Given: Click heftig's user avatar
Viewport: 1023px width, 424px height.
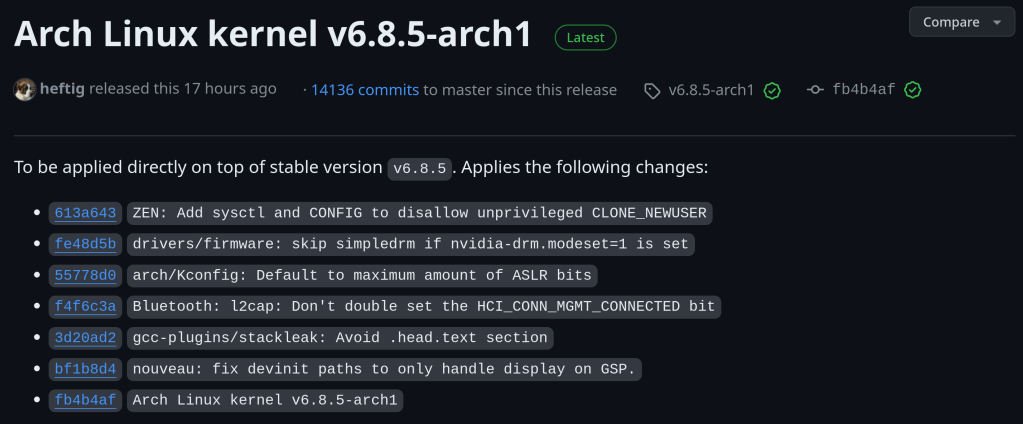Looking at the screenshot, I should click(x=25, y=89).
